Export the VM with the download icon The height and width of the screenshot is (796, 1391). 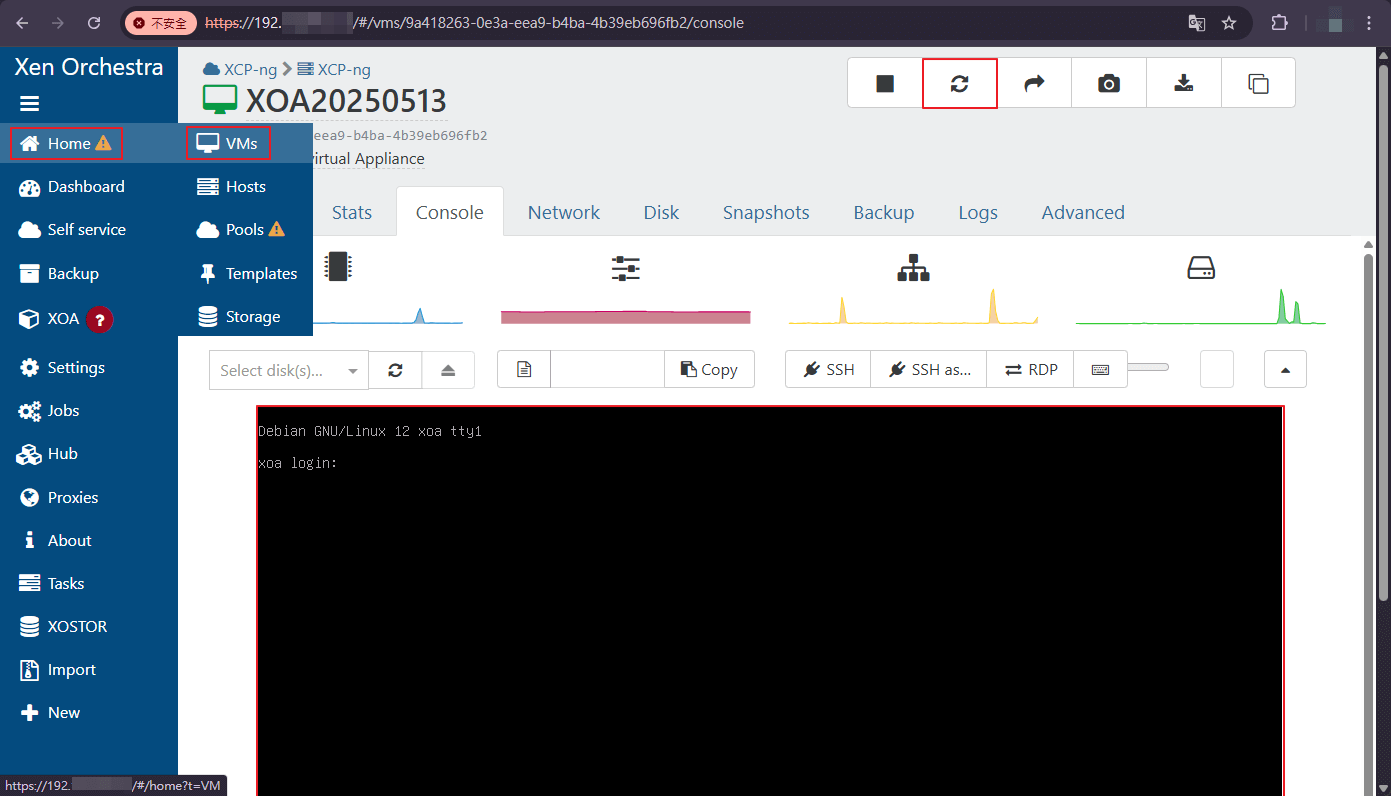pos(1184,83)
